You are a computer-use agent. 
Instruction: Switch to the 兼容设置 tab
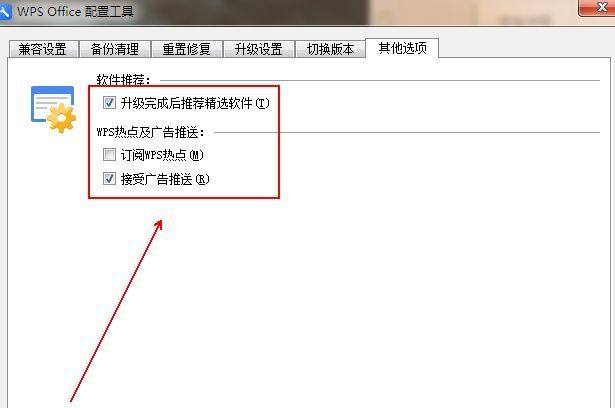(x=43, y=49)
